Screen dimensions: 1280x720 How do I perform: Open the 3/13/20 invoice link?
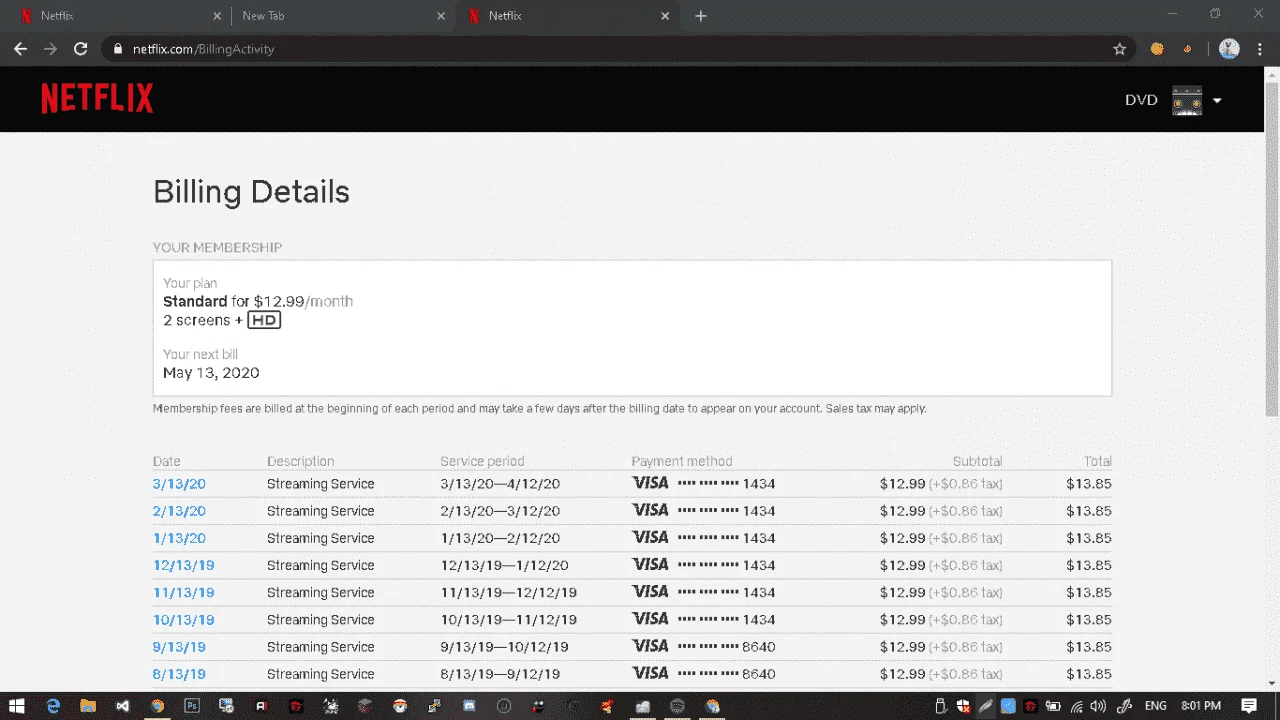click(179, 484)
